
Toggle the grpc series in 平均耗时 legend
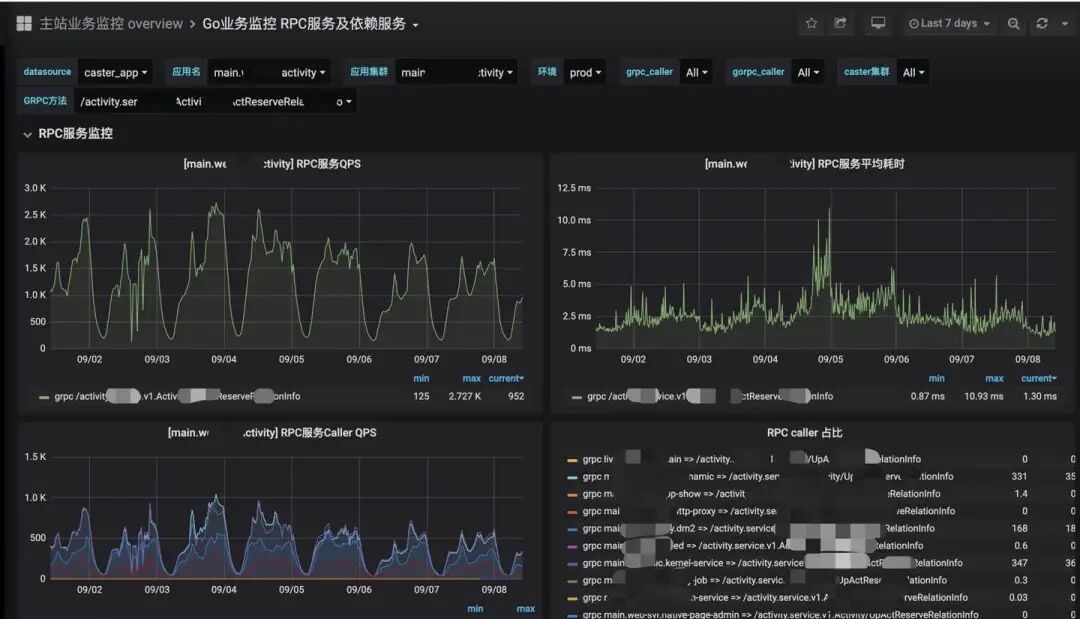tap(710, 397)
